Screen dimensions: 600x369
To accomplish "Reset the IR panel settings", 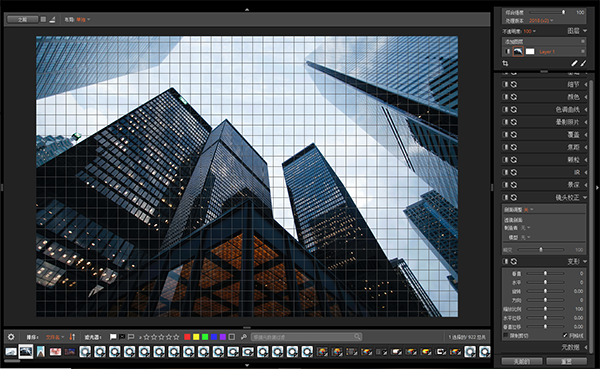I will (514, 172).
